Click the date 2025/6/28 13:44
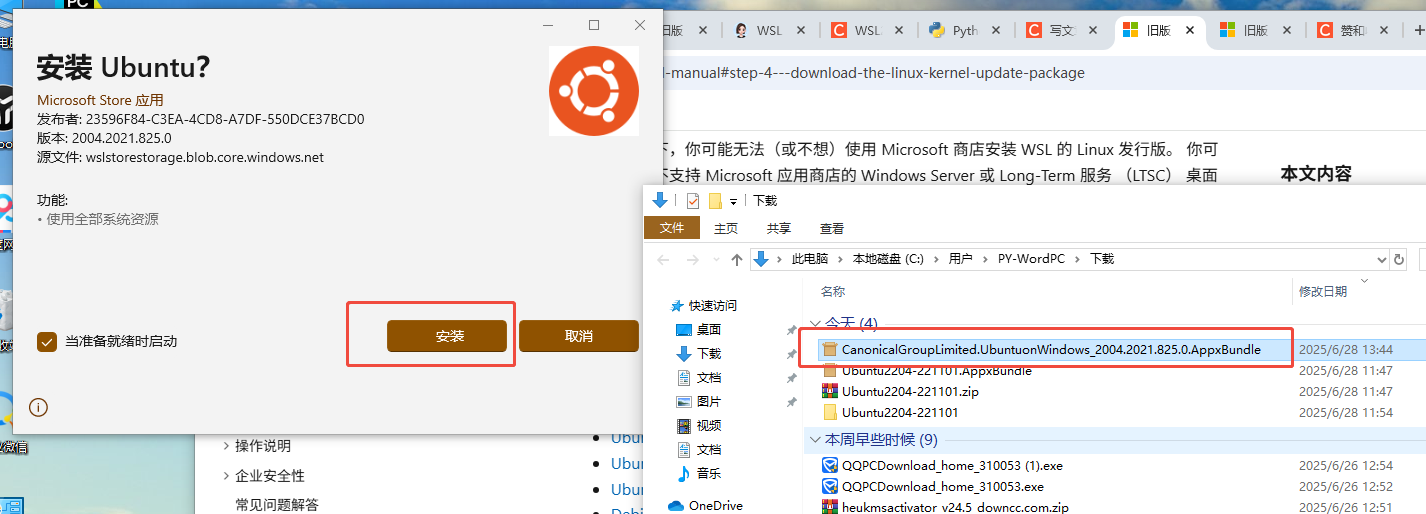This screenshot has height=514, width=1426. pyautogui.click(x=1346, y=350)
